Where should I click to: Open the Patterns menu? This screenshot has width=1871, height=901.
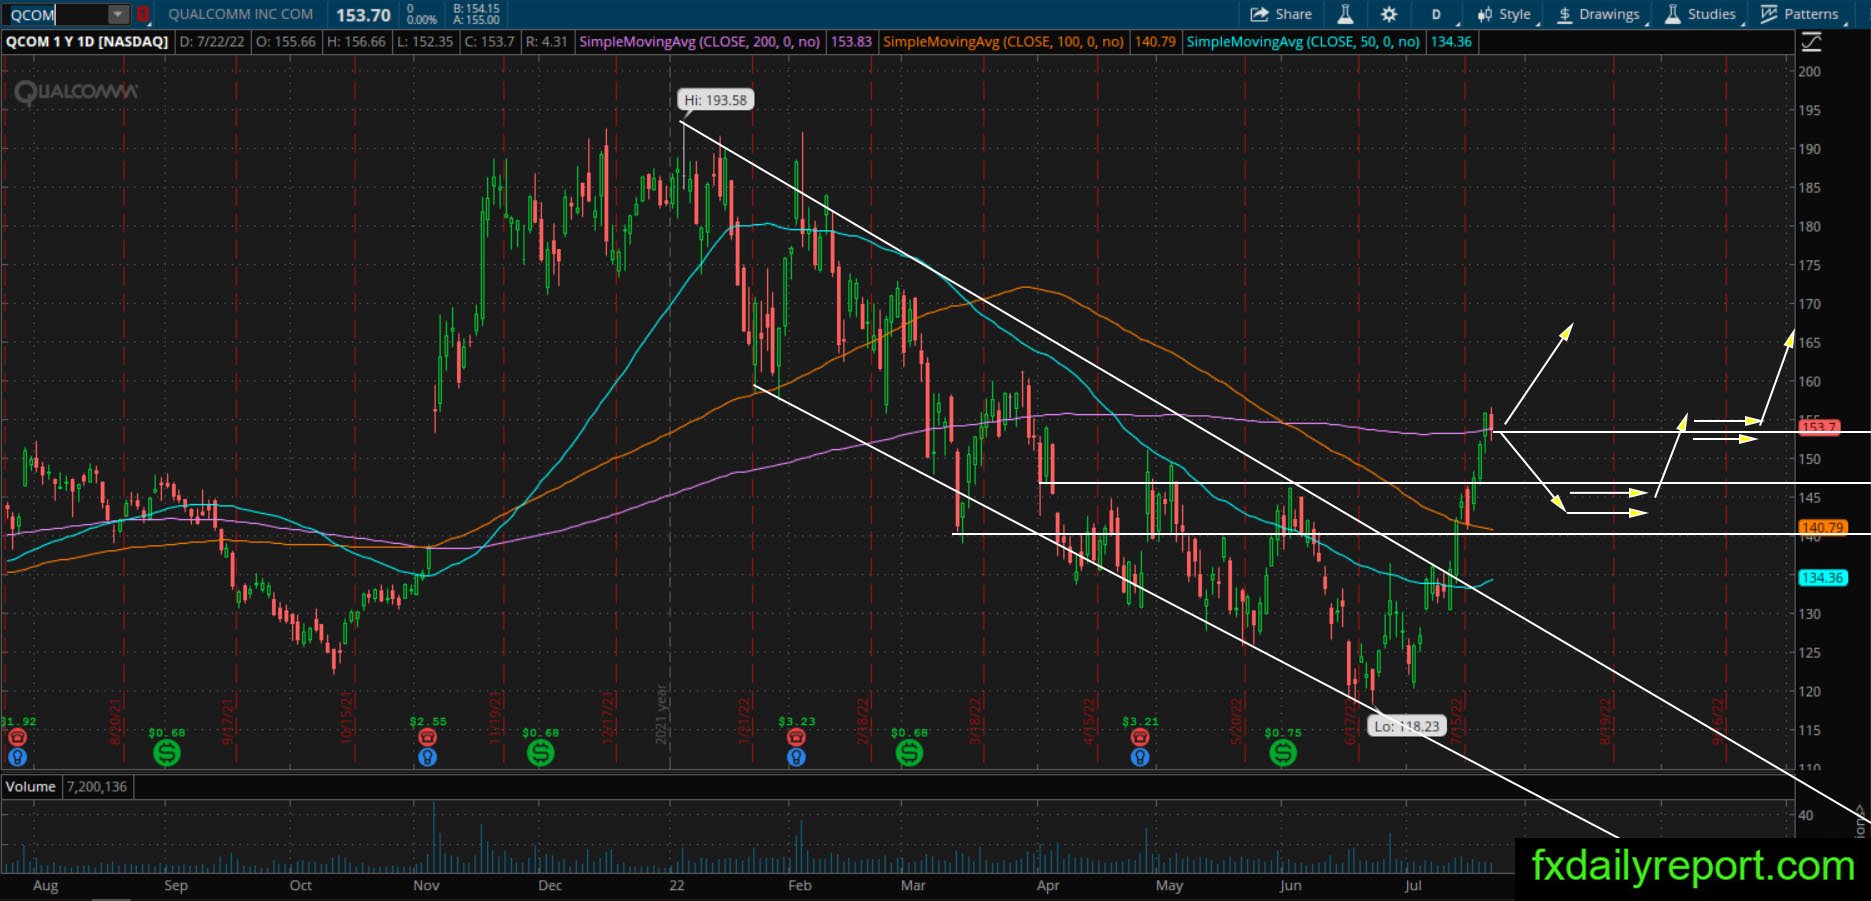1800,14
